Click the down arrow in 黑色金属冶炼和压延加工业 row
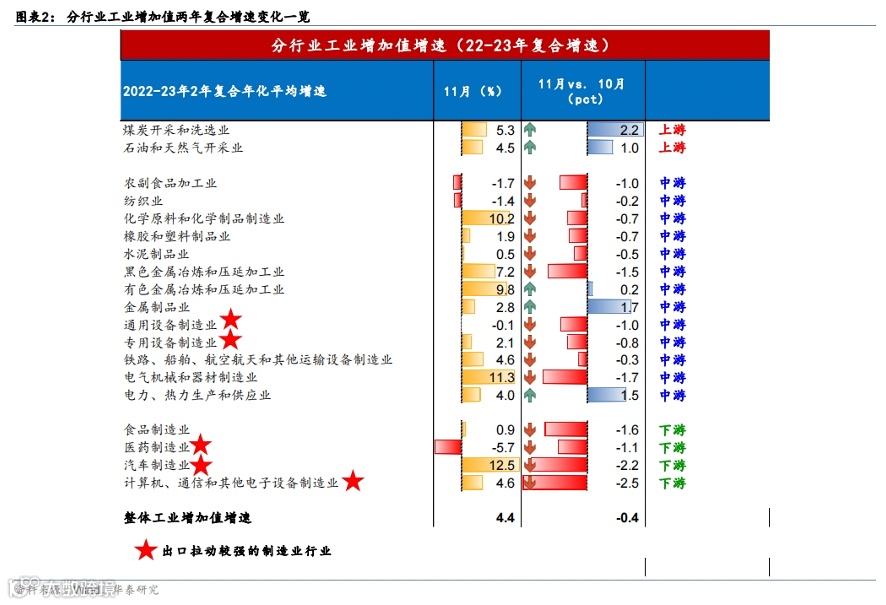886x605 pixels. 529,272
